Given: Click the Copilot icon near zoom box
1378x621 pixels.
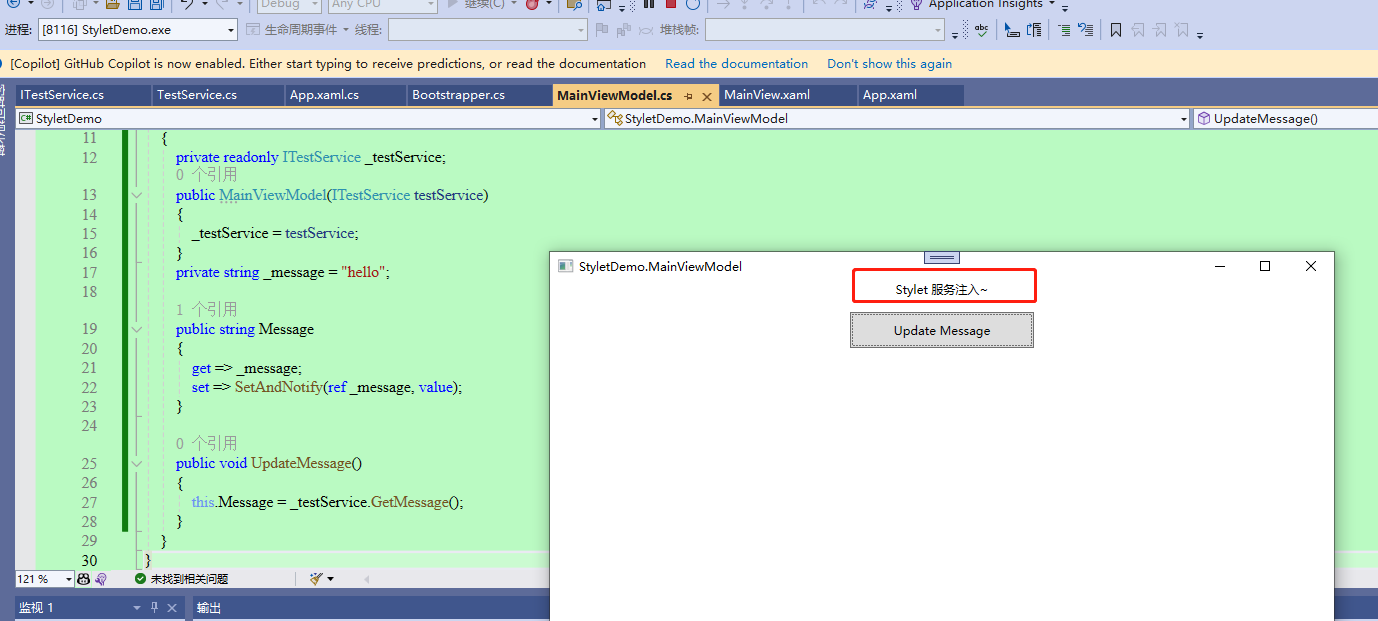Looking at the screenshot, I should tap(84, 579).
